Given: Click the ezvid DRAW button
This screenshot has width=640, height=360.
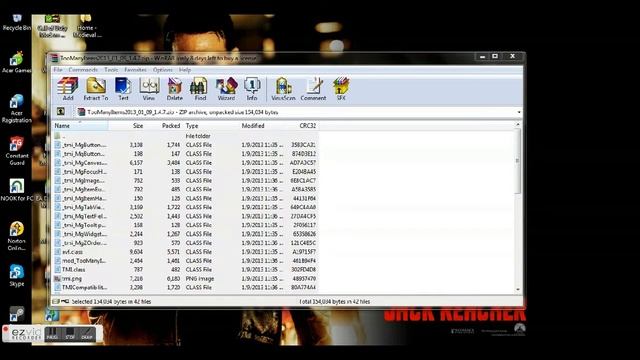Looking at the screenshot, I should [x=87, y=333].
